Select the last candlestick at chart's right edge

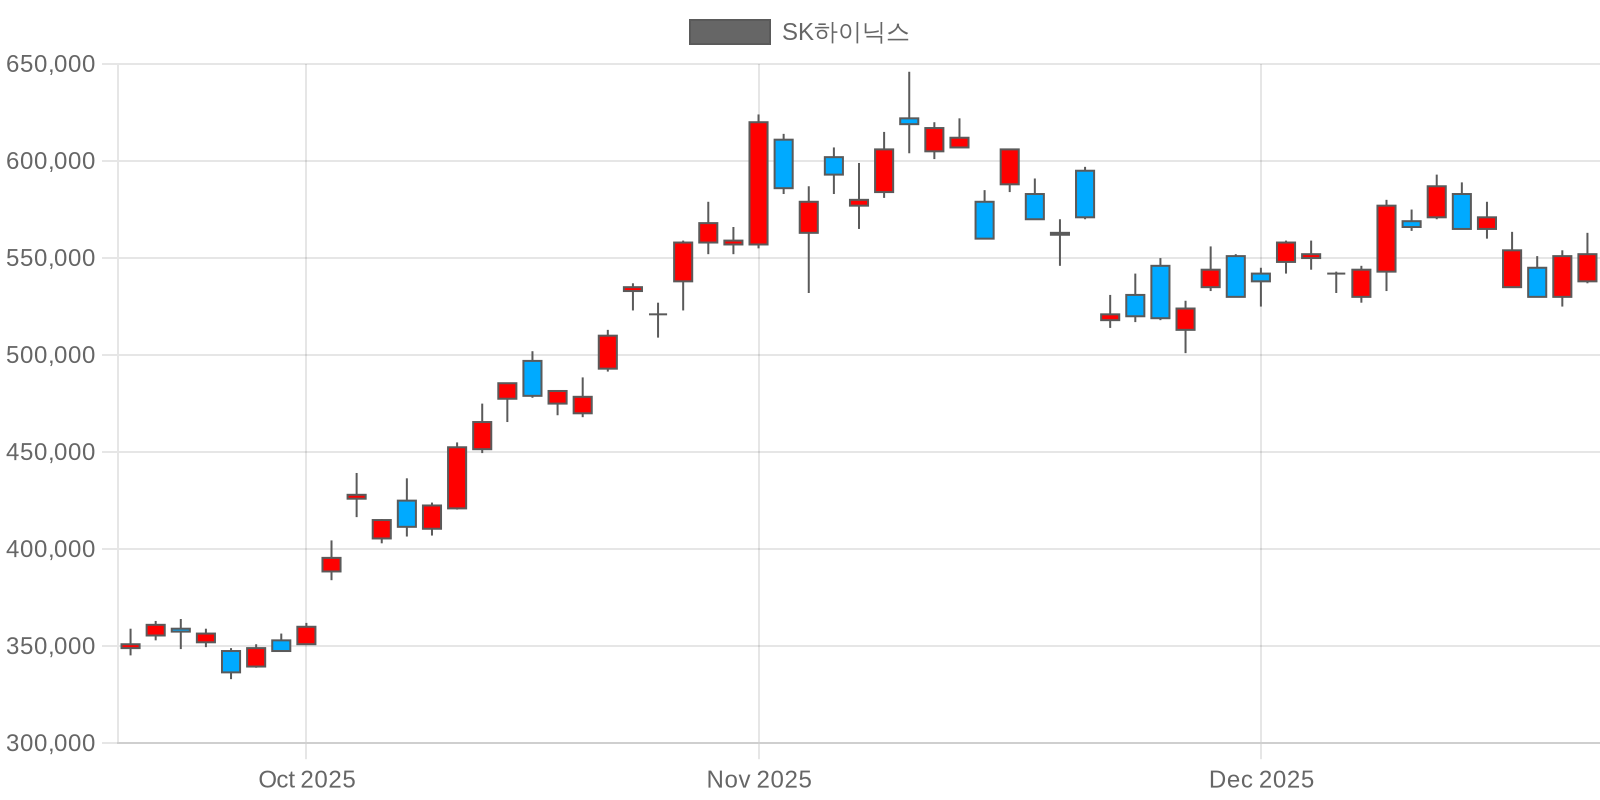click(x=1587, y=267)
